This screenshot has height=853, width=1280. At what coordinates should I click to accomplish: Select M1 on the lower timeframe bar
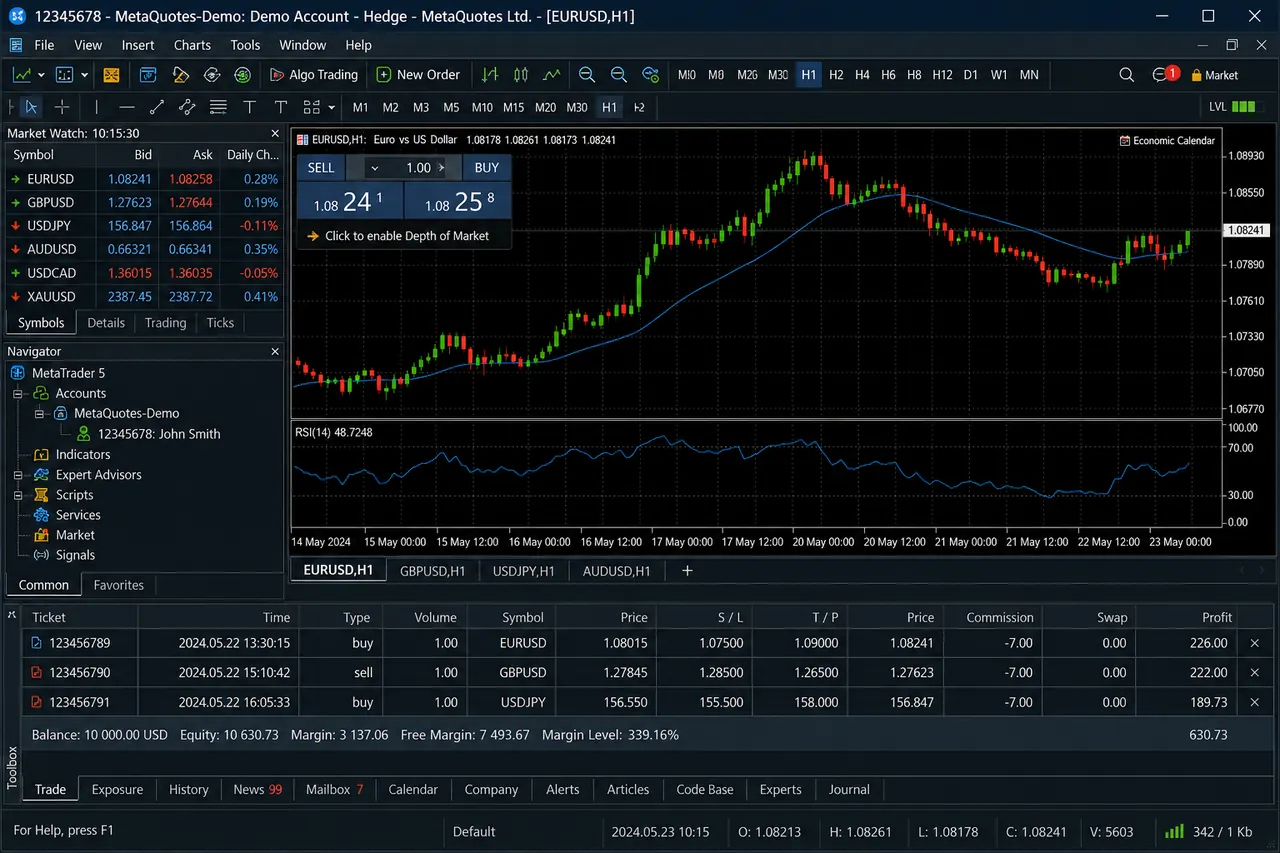click(x=360, y=107)
